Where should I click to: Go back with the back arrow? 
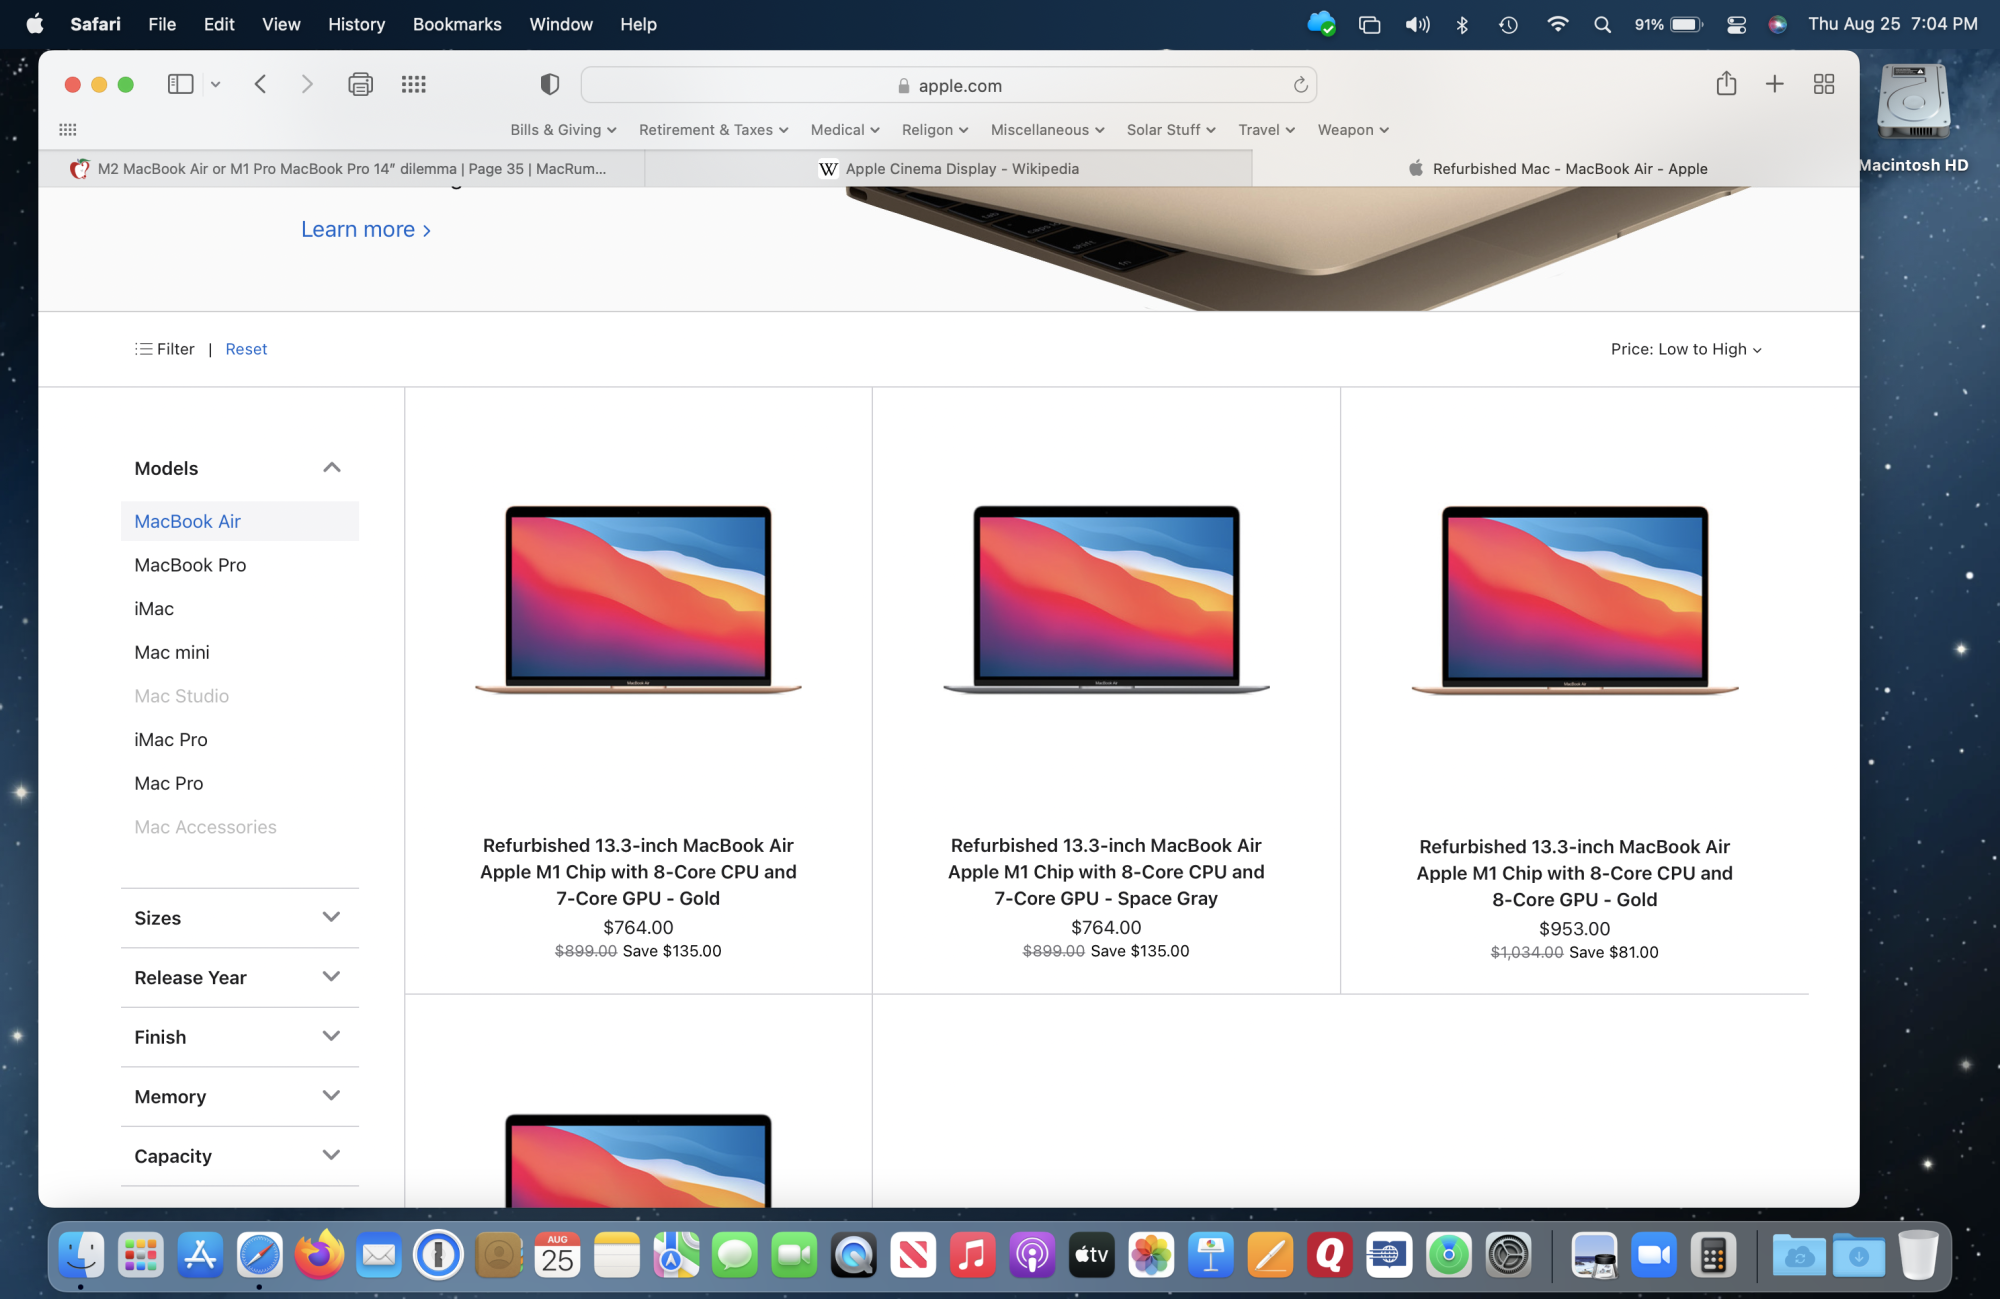coord(261,85)
